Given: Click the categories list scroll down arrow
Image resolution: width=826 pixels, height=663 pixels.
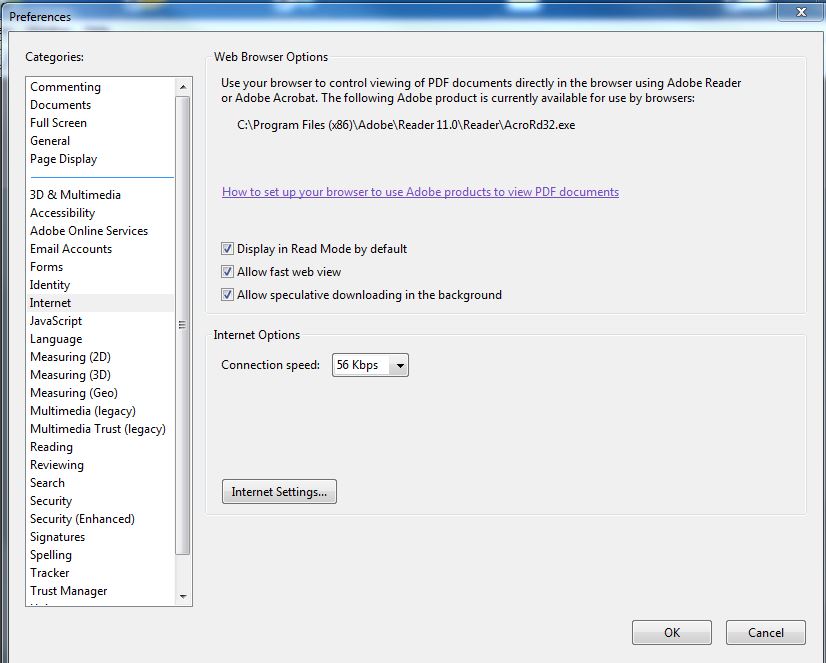Looking at the screenshot, I should coord(183,596).
